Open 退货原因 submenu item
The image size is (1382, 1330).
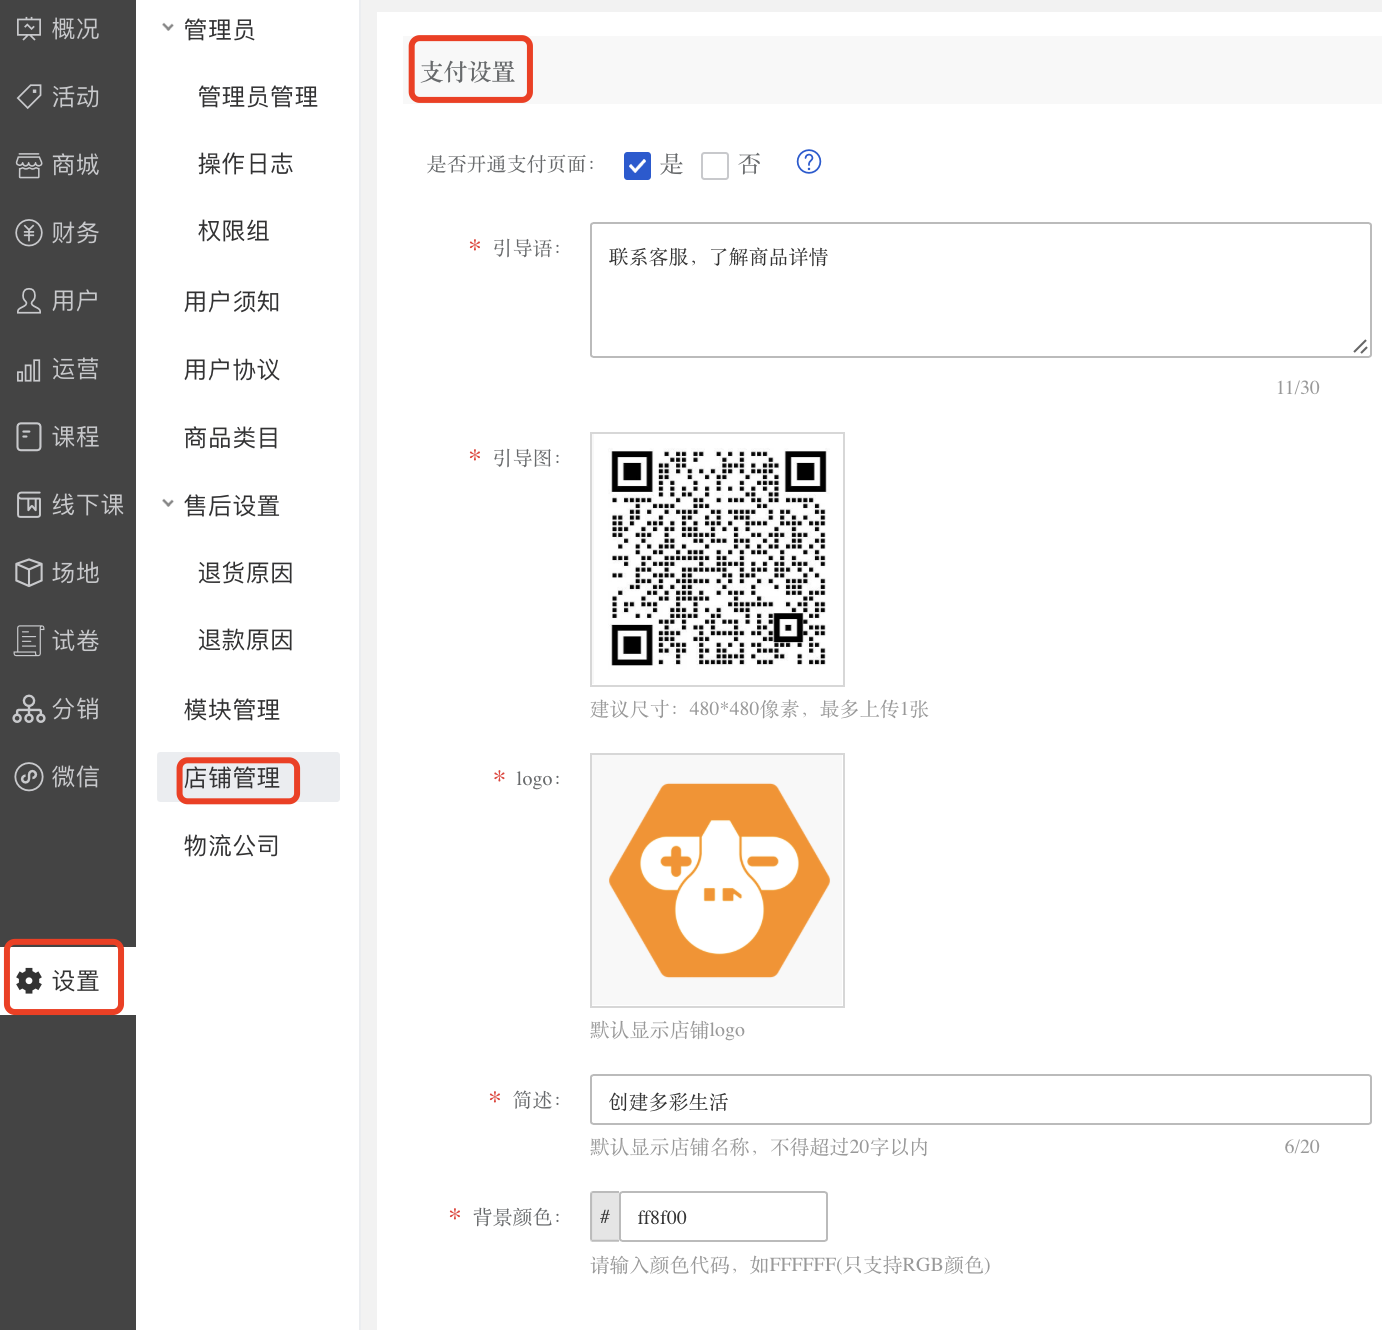[246, 573]
